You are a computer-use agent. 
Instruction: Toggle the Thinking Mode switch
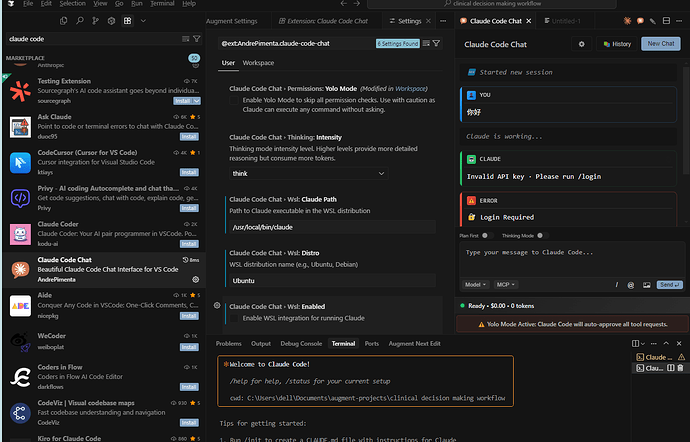pyautogui.click(x=542, y=236)
